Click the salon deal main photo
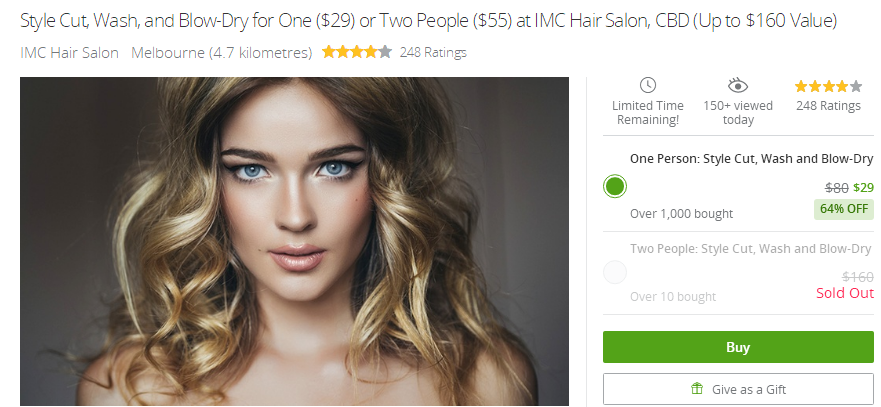Viewport: 881px width, 407px height. click(294, 241)
